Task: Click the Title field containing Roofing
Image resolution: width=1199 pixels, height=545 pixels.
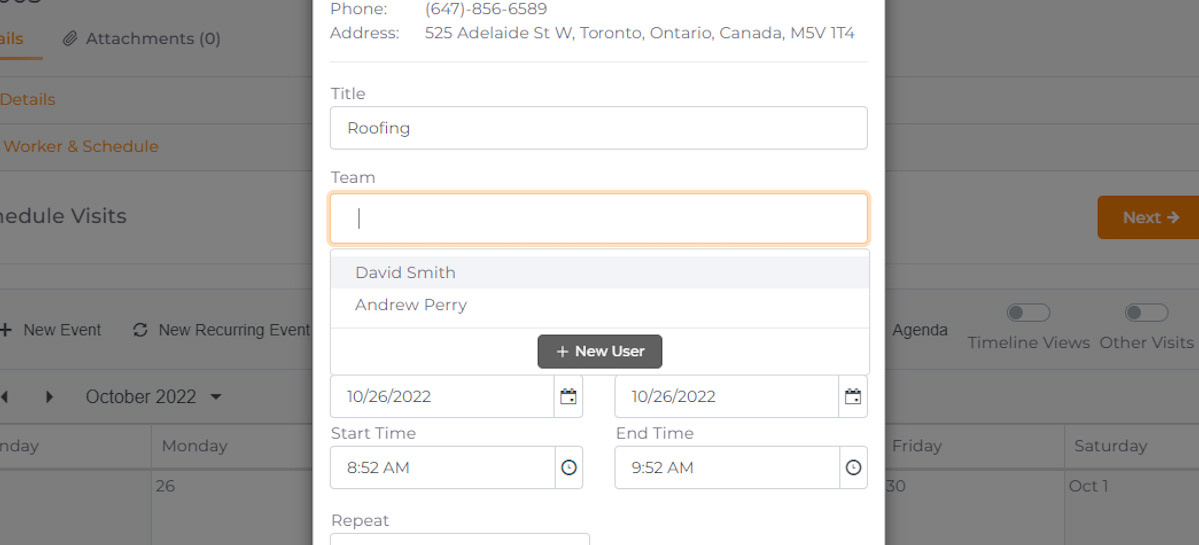Action: click(x=599, y=128)
